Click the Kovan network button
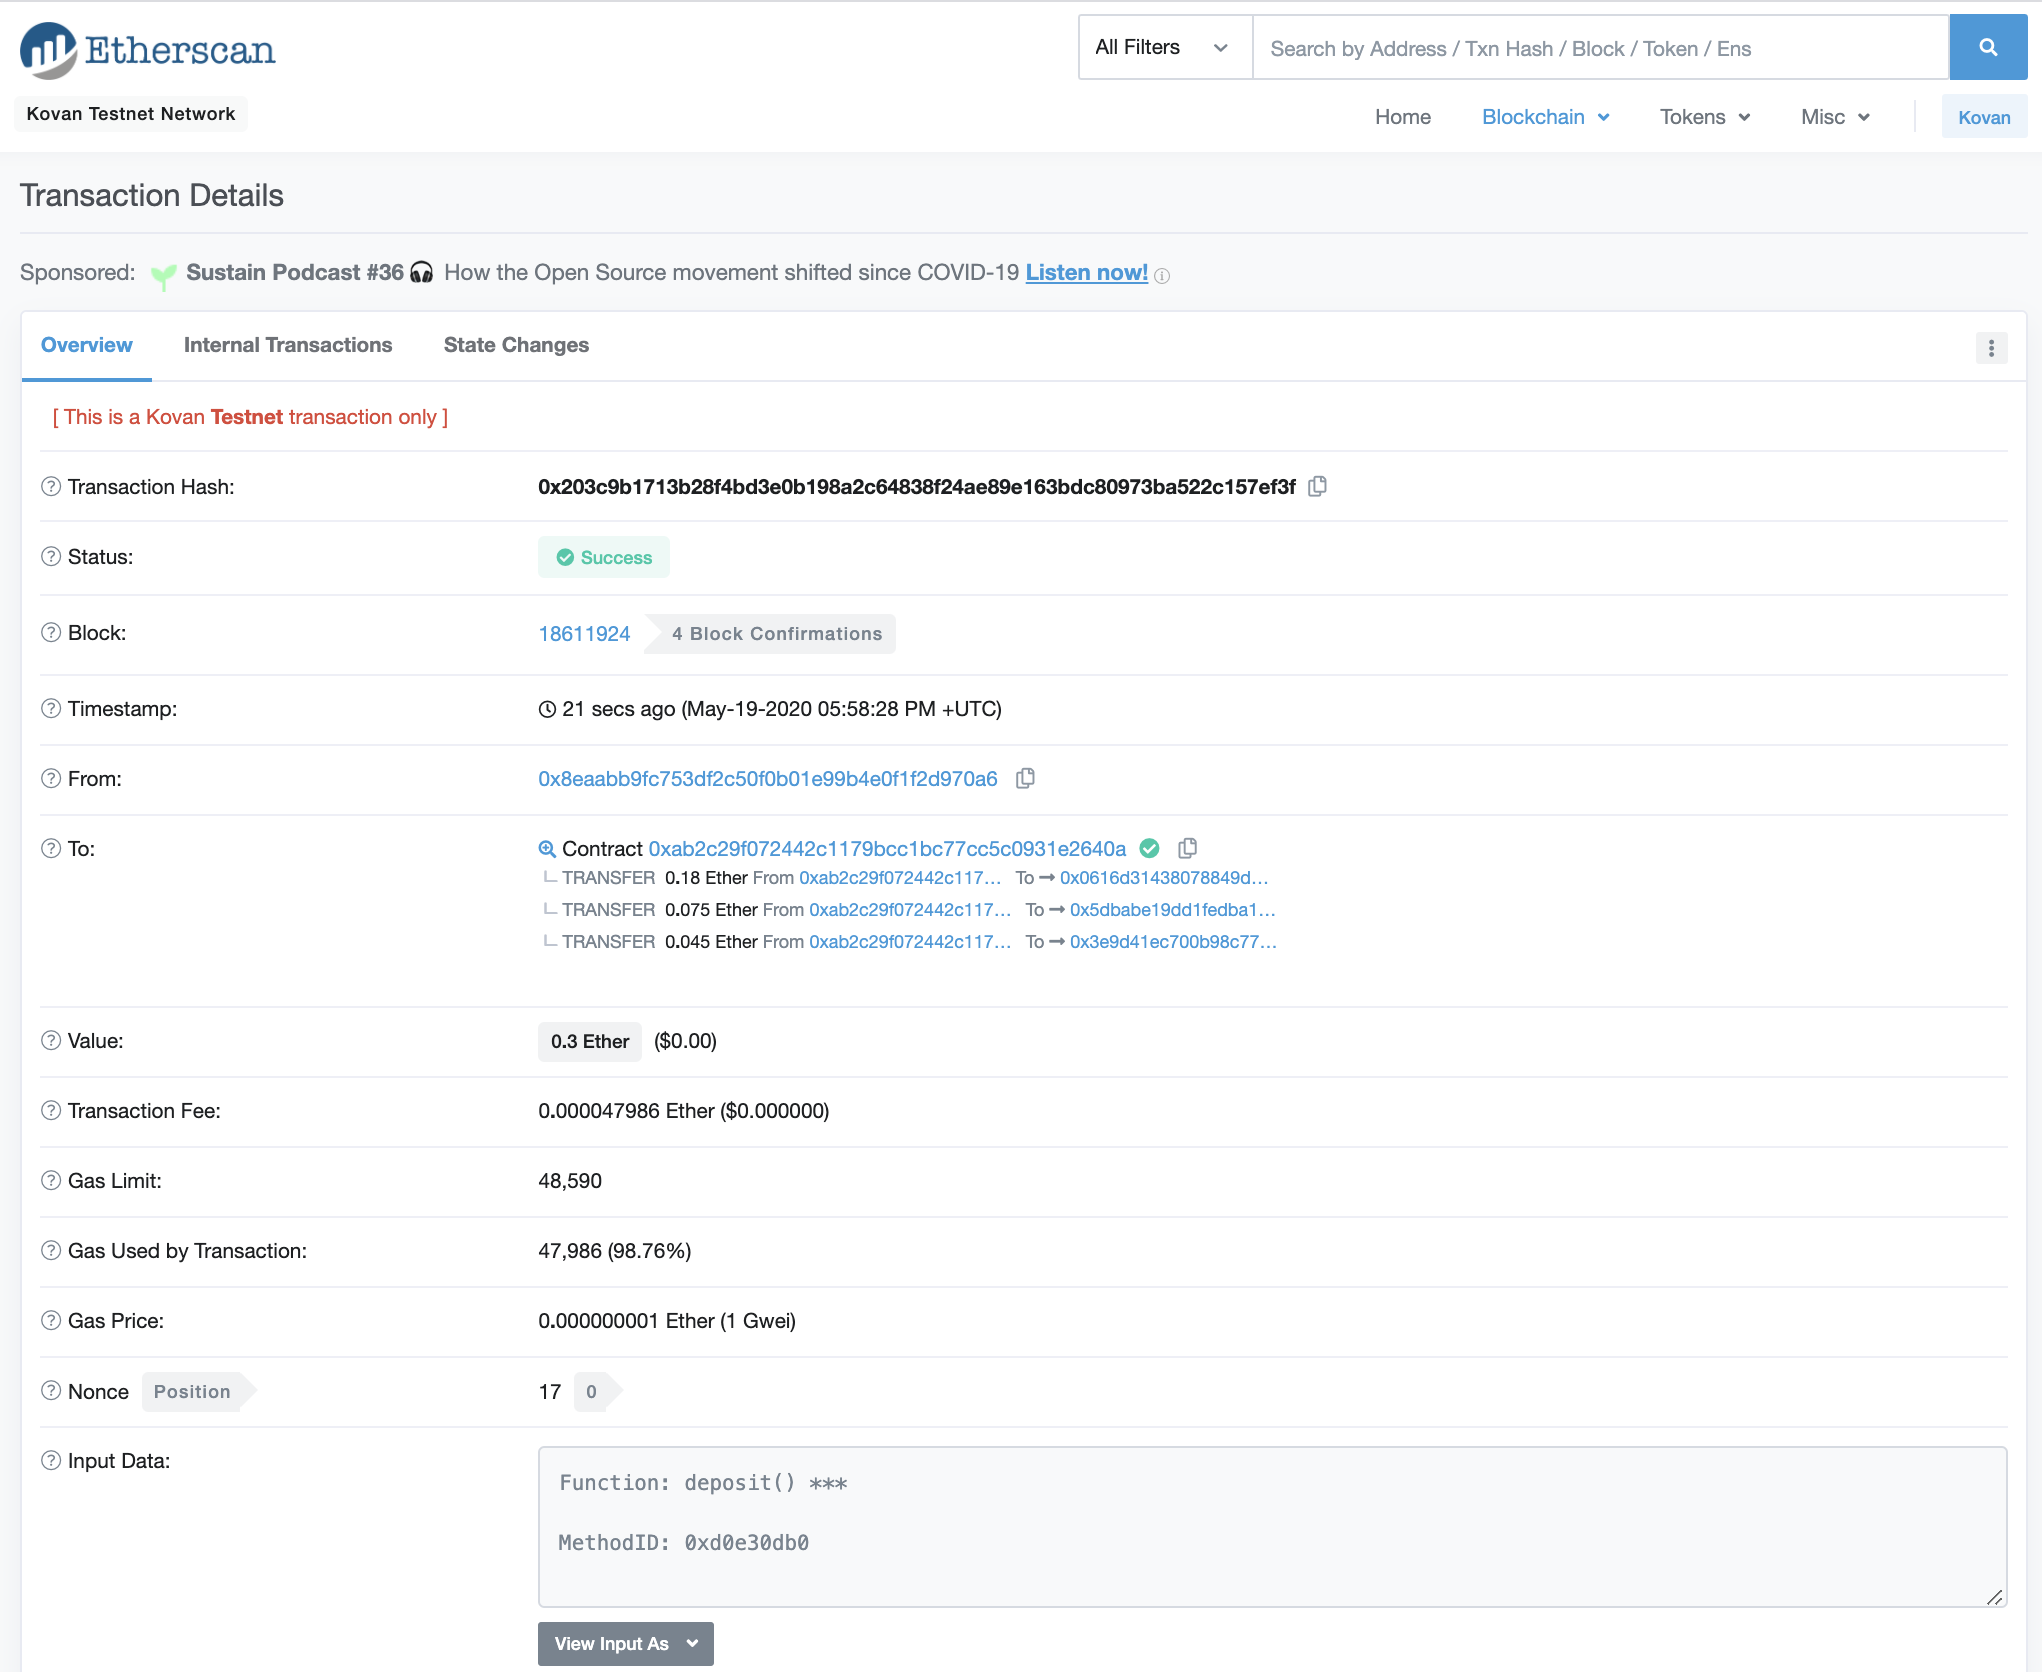 (x=1983, y=117)
